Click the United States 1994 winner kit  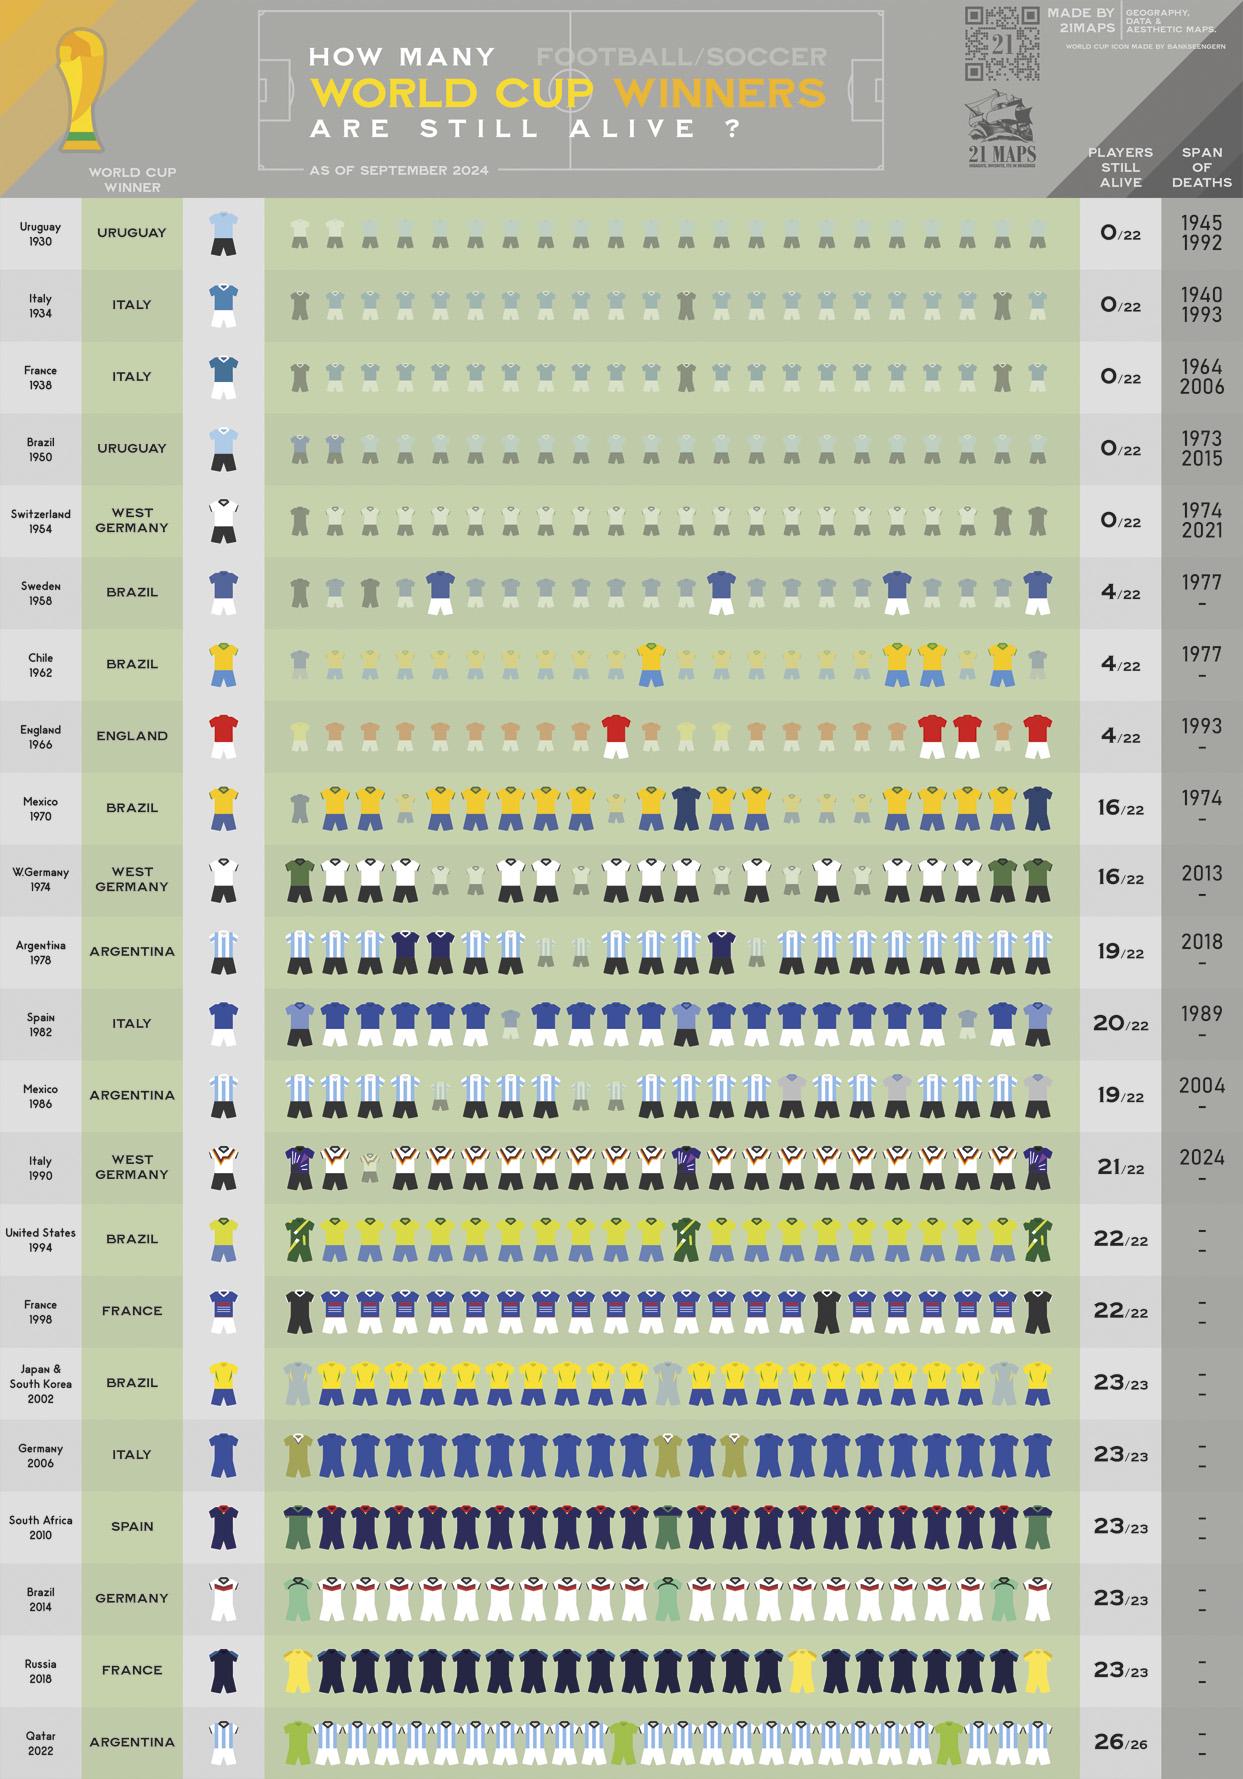224,1240
